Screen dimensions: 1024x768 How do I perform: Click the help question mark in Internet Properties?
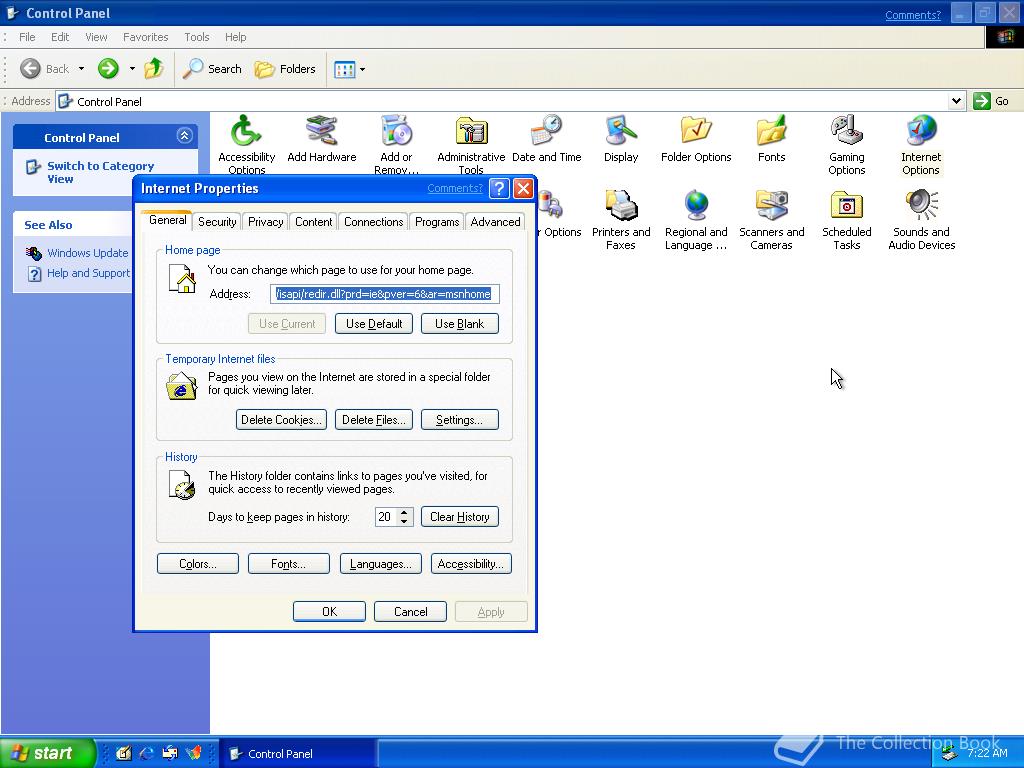tap(499, 189)
